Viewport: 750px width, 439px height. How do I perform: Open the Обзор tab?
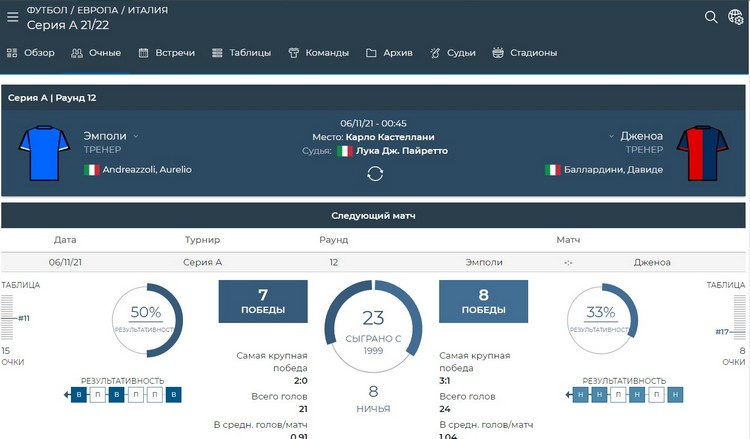point(31,53)
